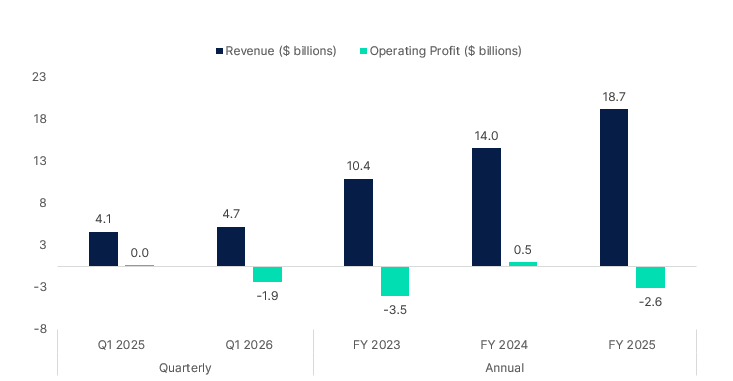Select the '-1.9' data label
Screen dimensions: 733x381
[x=267, y=296]
